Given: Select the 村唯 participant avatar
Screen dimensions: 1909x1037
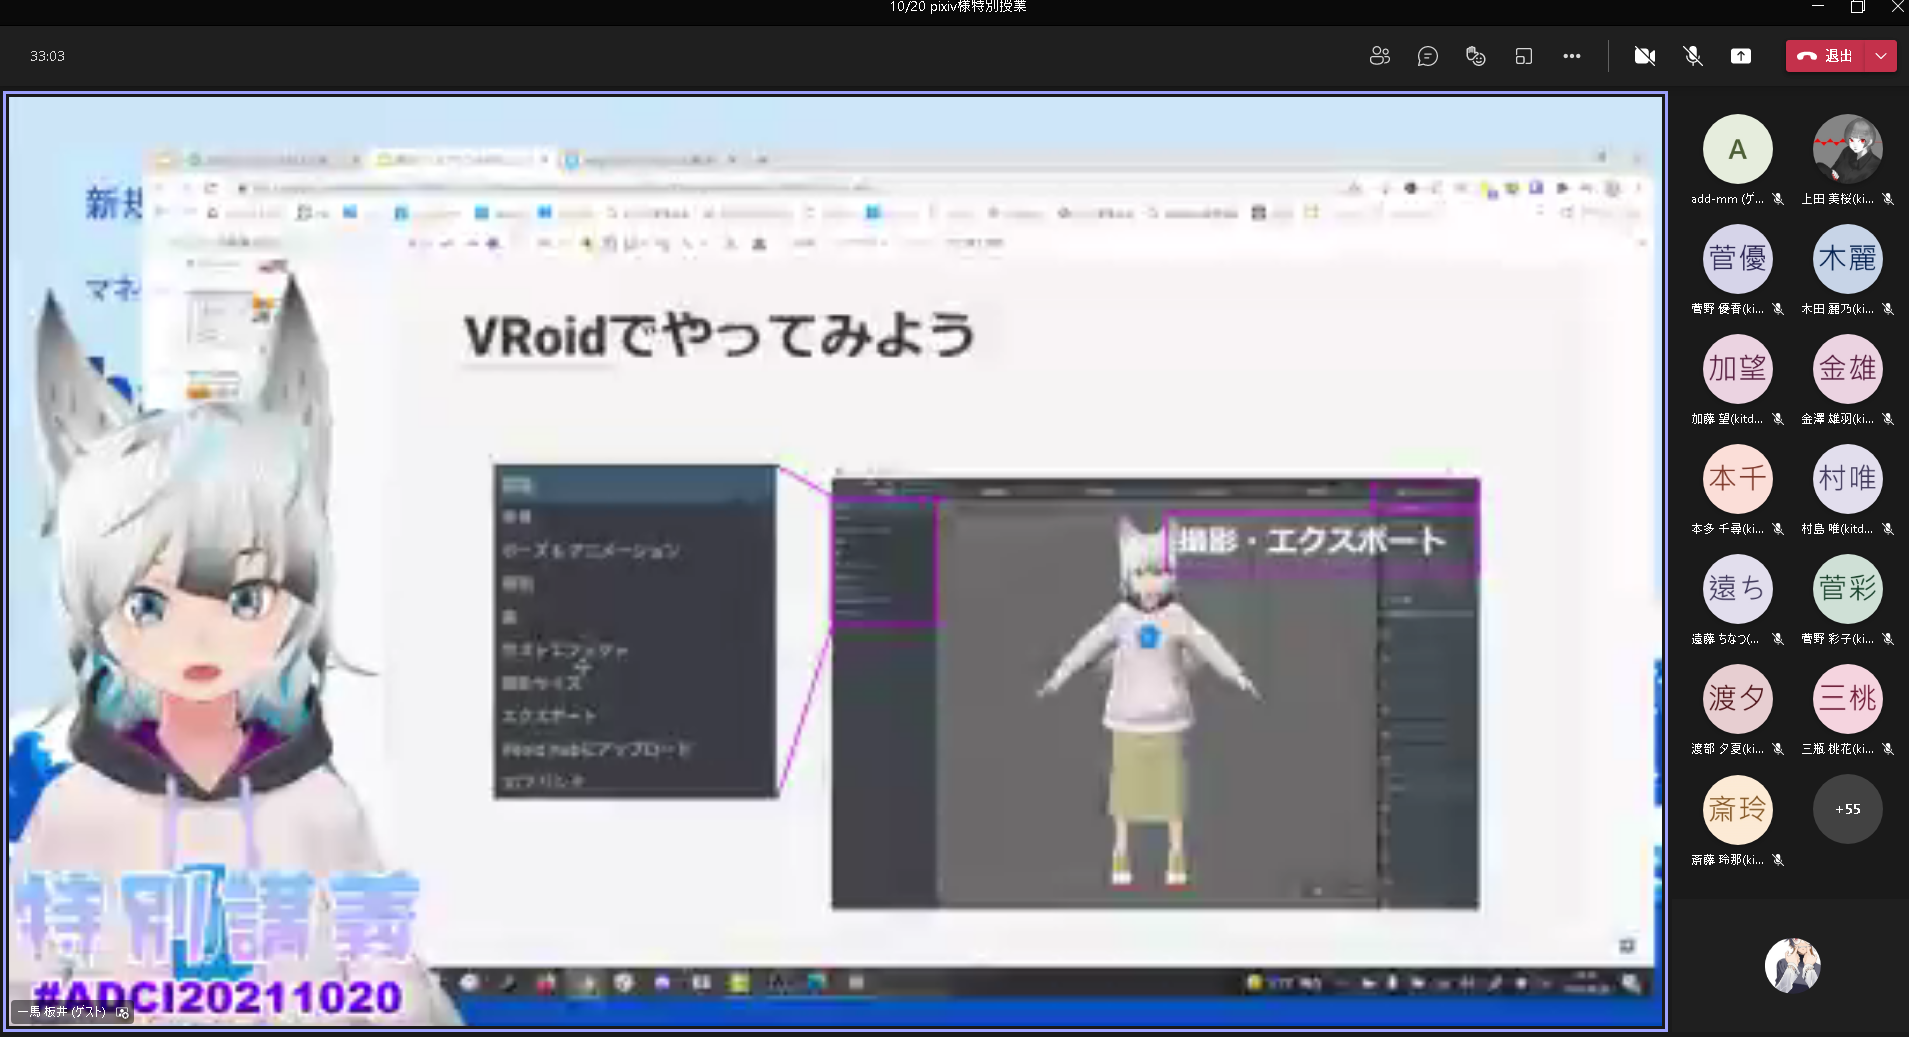Looking at the screenshot, I should click(x=1847, y=479).
